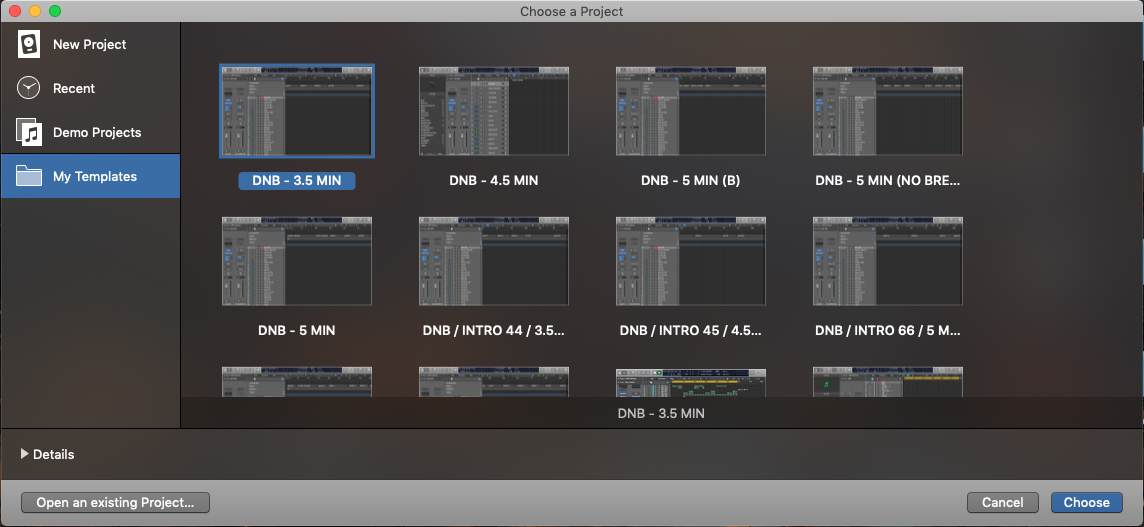Image resolution: width=1144 pixels, height=527 pixels.
Task: Select the DNB / INTRO 44 / 3.5... thumbnail
Action: (x=494, y=261)
